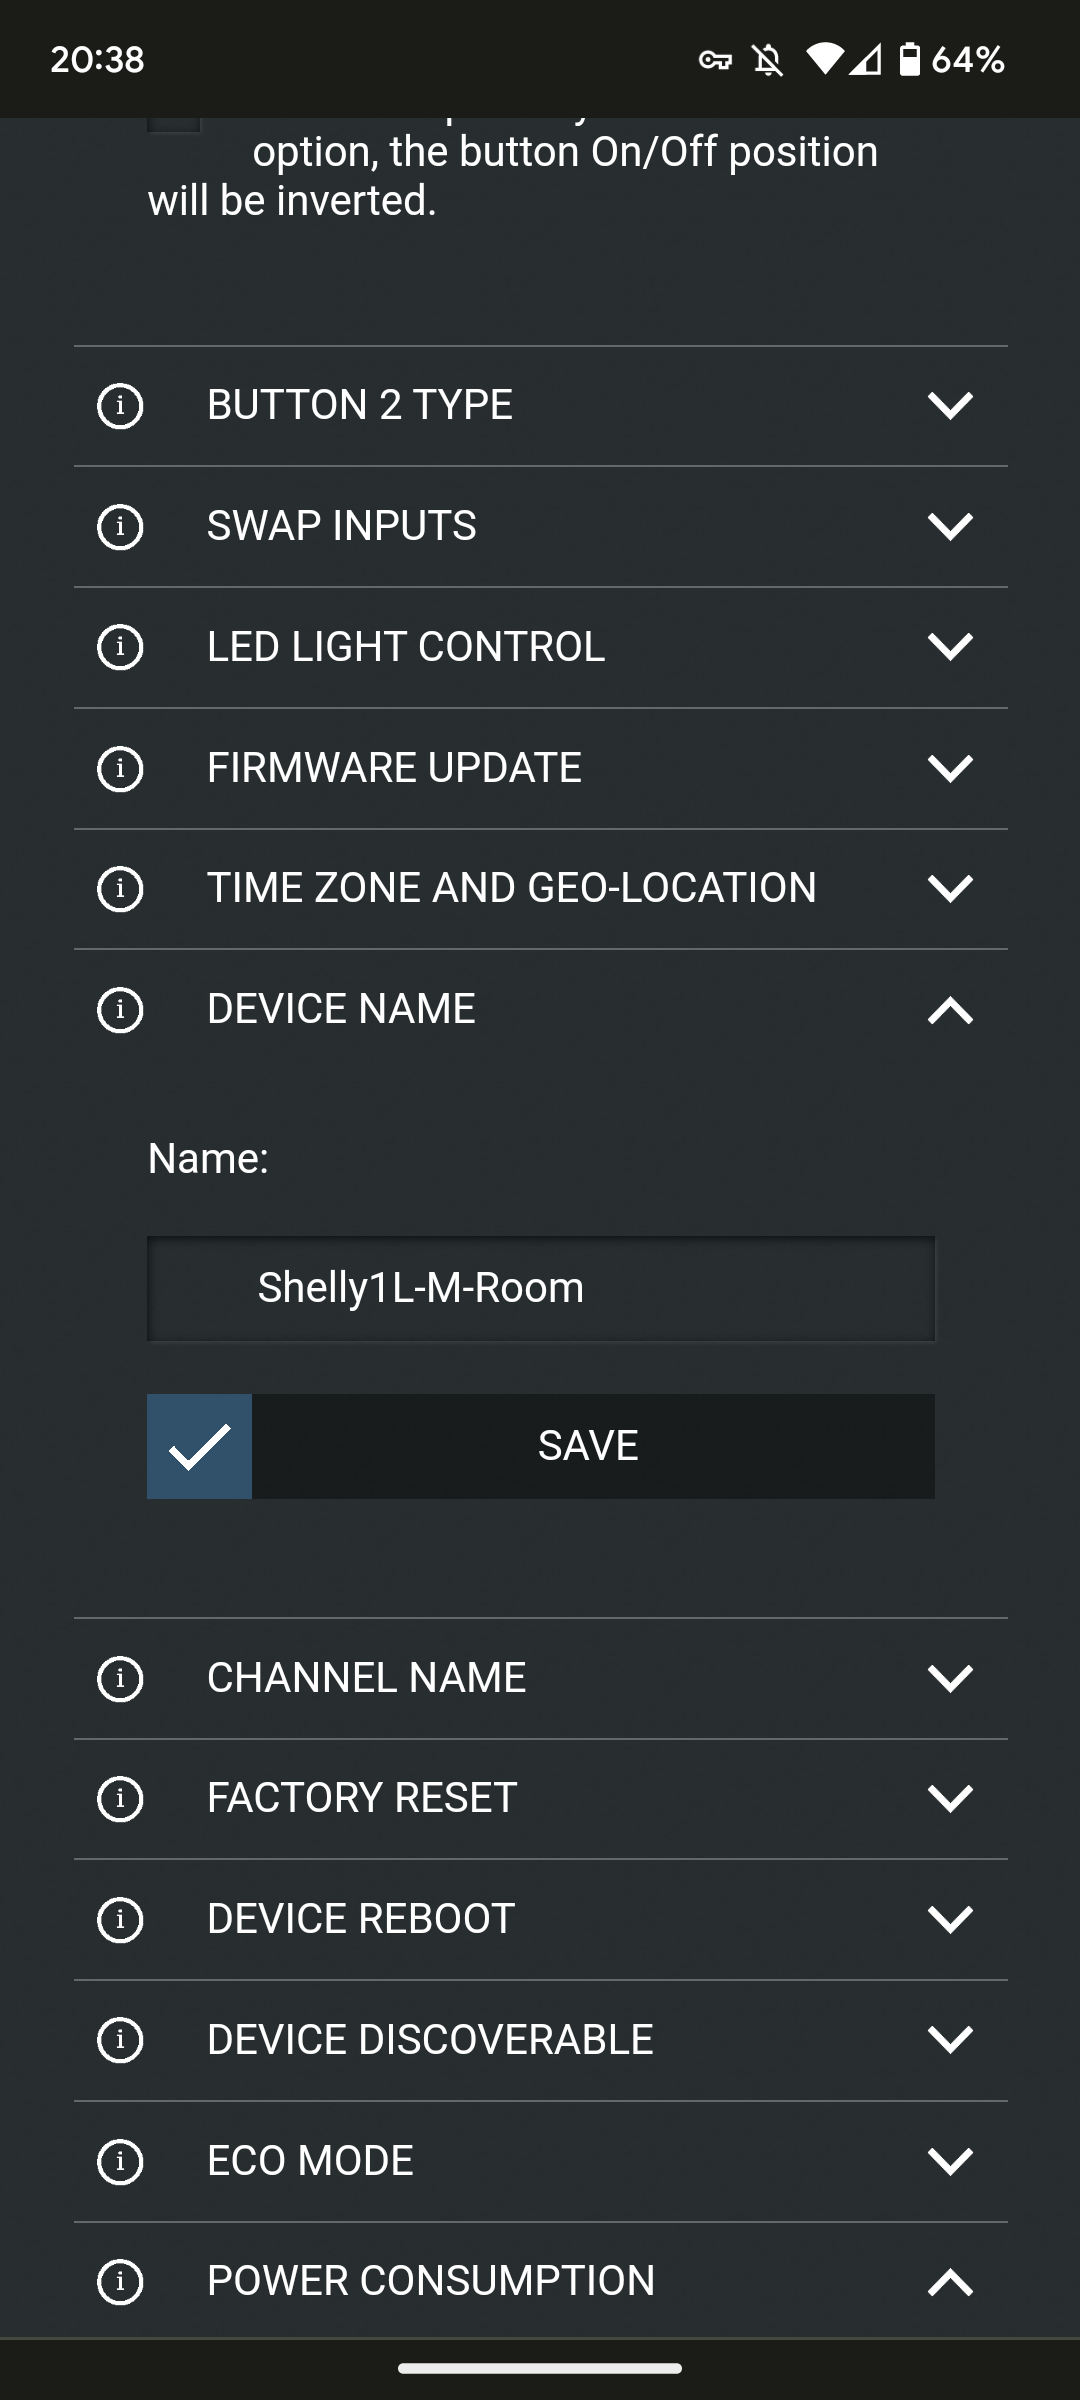Save the device name

(590, 1446)
